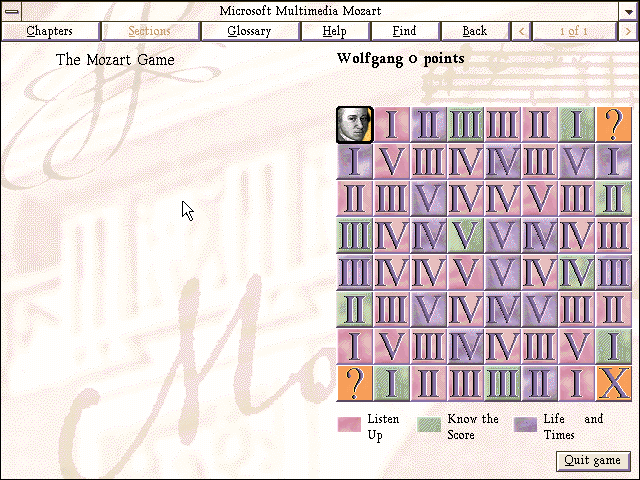Pick the pink III tile in top board row
Screen dimensions: 640x480
tap(502, 125)
